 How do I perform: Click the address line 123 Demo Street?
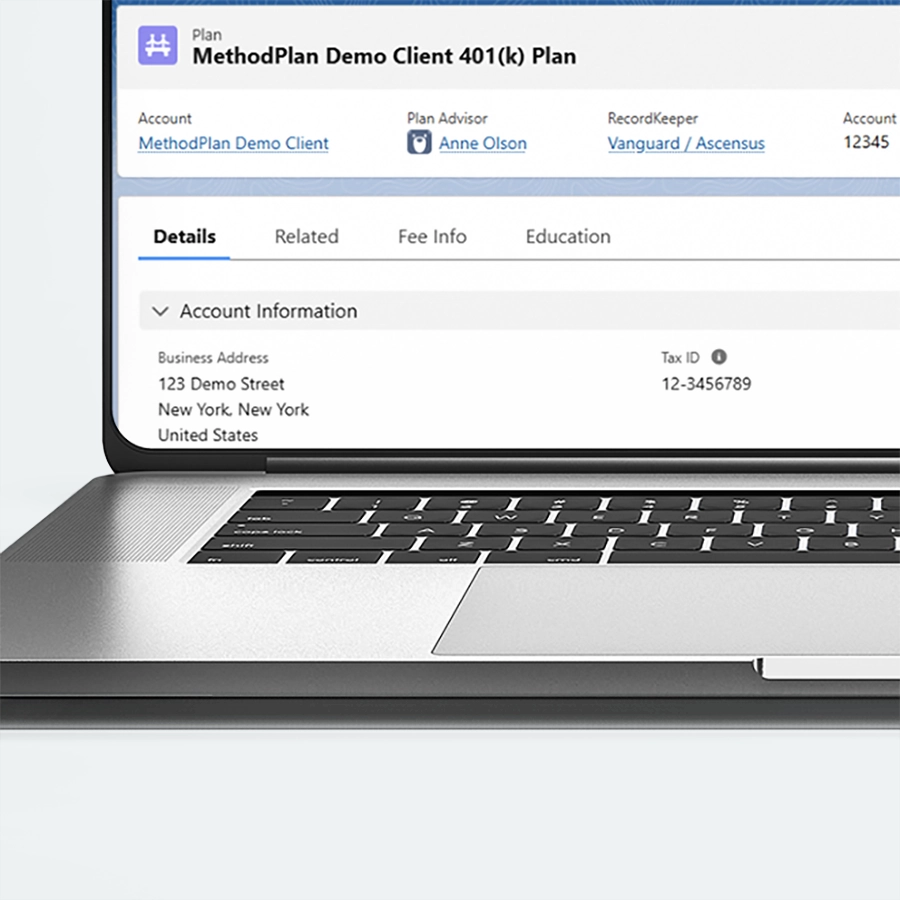[221, 383]
